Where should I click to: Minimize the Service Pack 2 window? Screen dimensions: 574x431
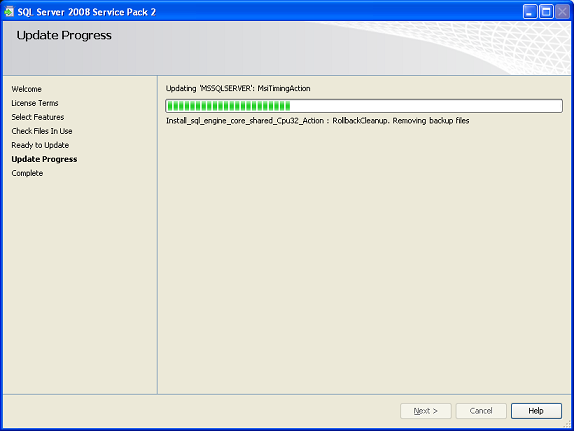click(530, 12)
